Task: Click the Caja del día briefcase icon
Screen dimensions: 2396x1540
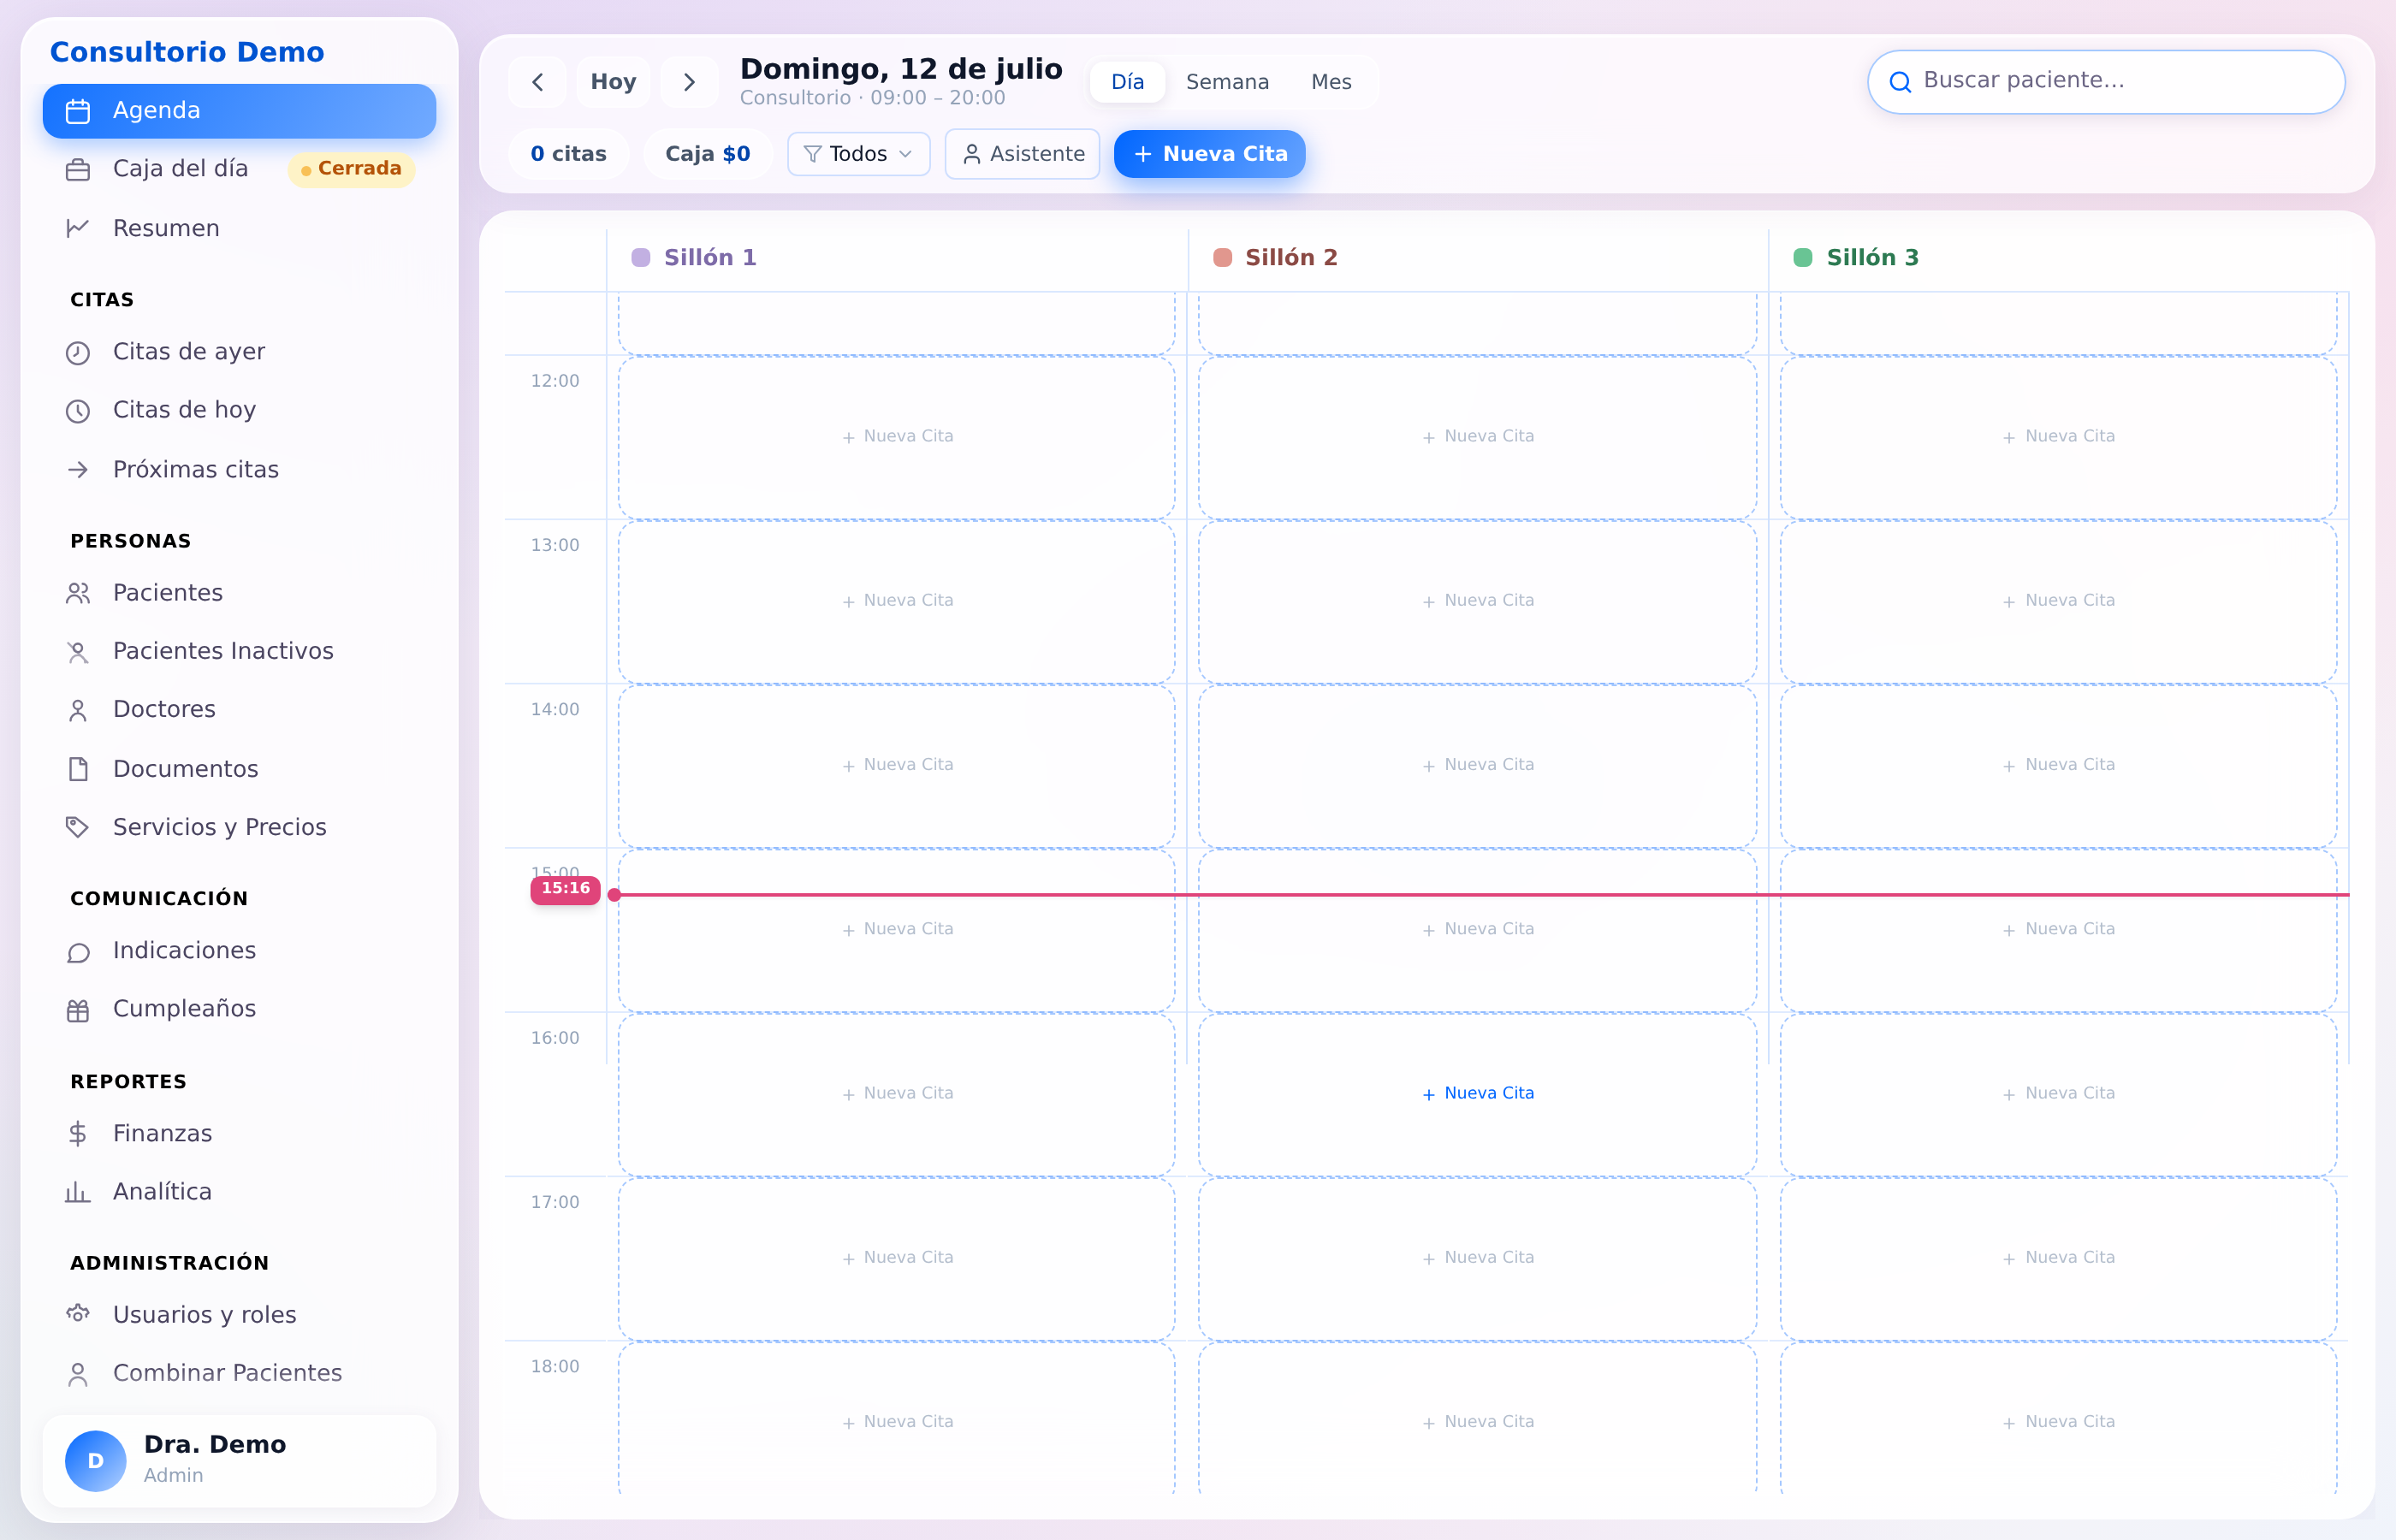Action: [x=78, y=170]
